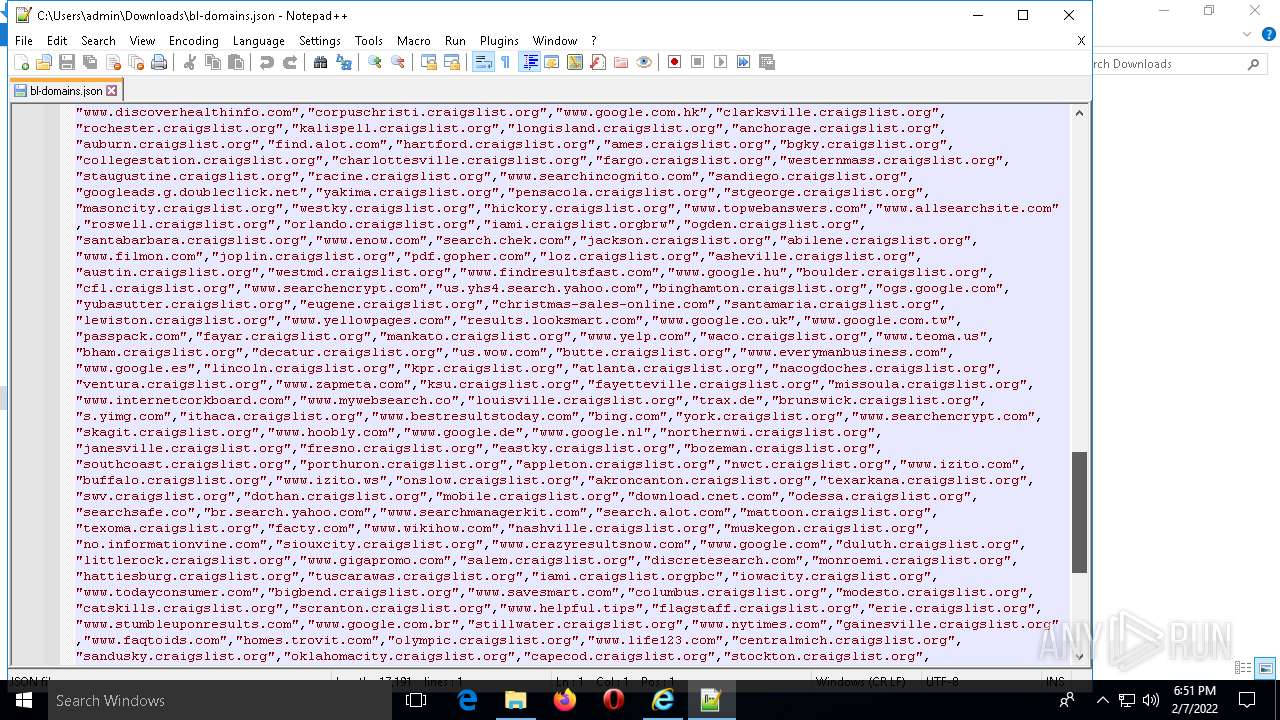Screen dimensions: 1280x720
Task: Launch Firefox from taskbar
Action: pyautogui.click(x=565, y=701)
